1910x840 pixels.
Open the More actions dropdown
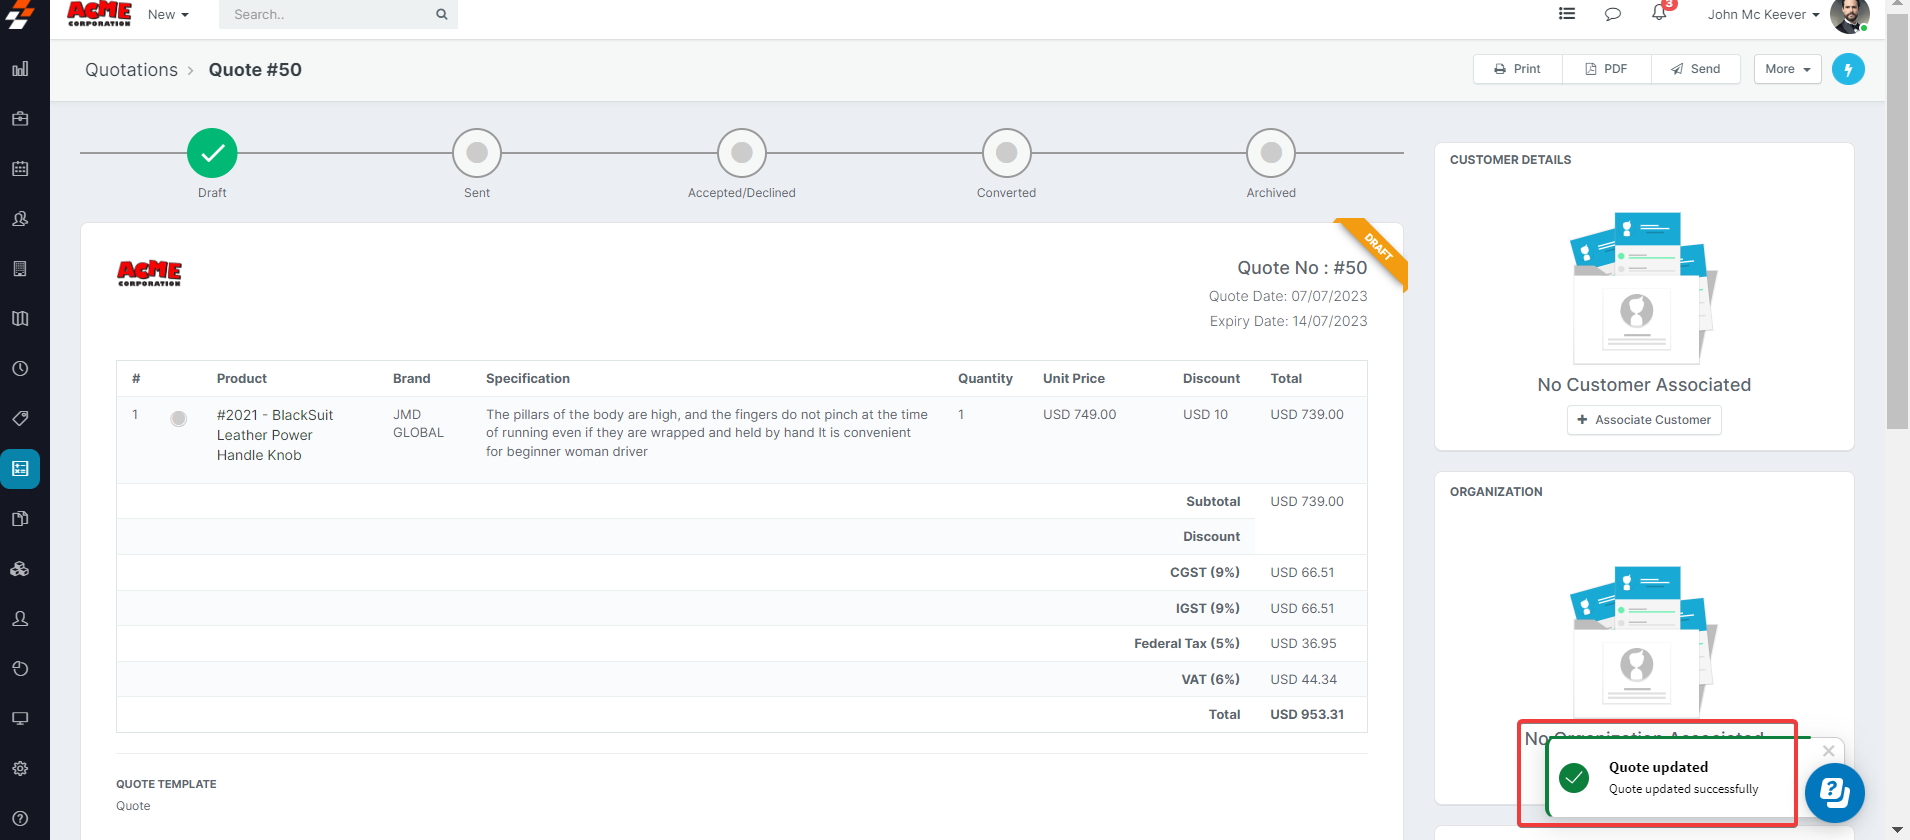pyautogui.click(x=1787, y=69)
